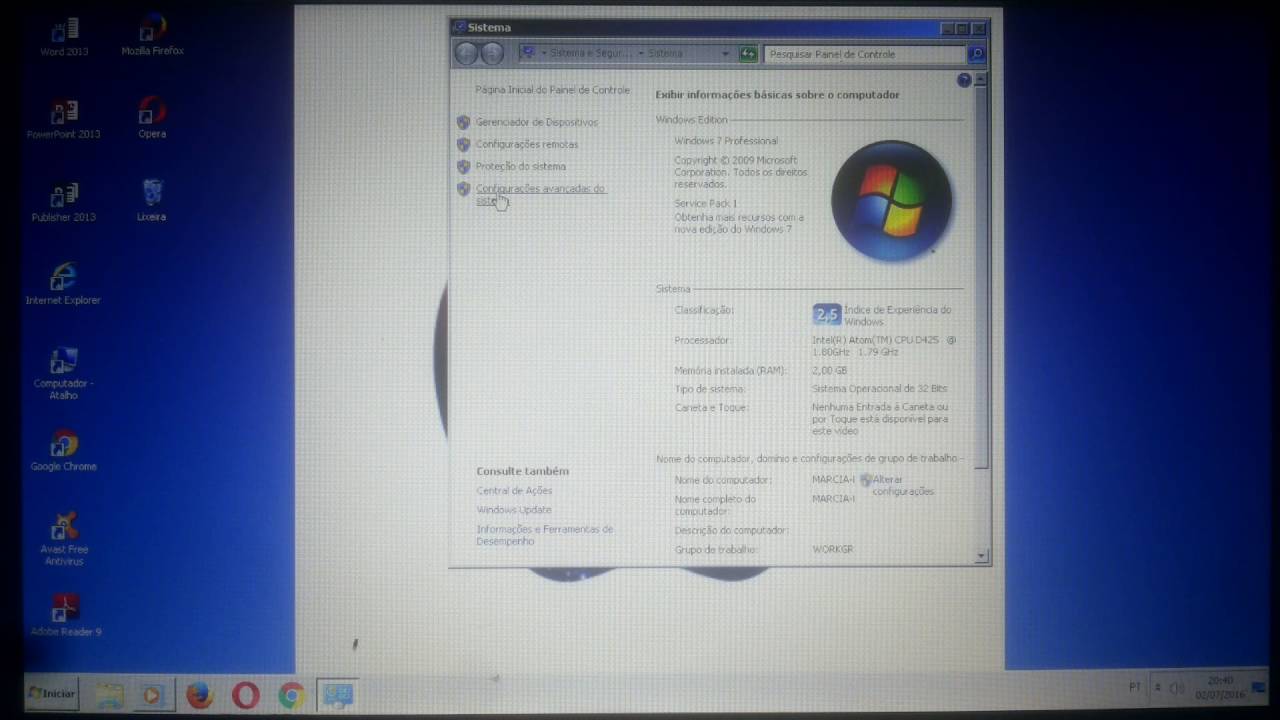1280x720 pixels.
Task: Open Configurações remotas link
Action: (527, 144)
